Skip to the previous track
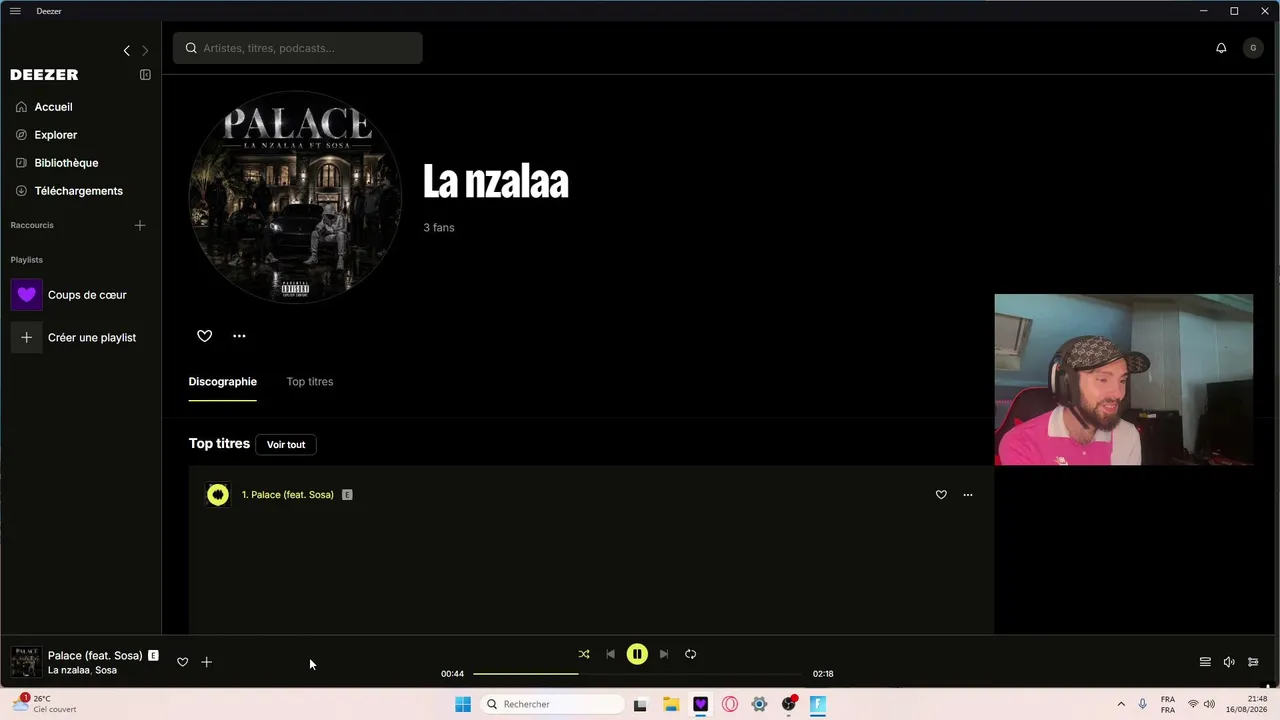1280x720 pixels. (x=610, y=654)
